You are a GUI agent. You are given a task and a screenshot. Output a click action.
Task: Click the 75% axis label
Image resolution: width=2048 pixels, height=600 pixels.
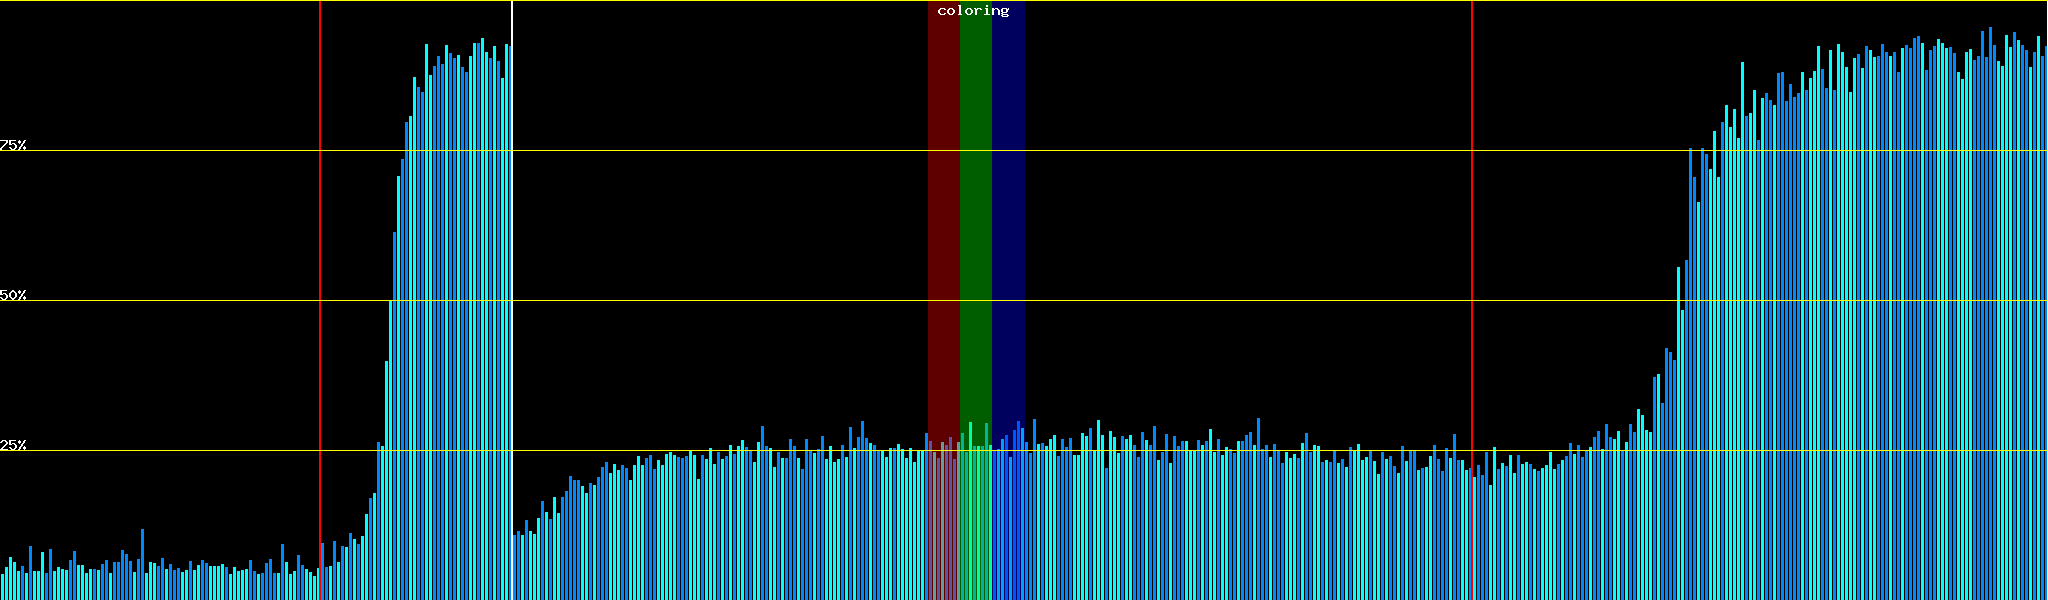click(x=13, y=145)
